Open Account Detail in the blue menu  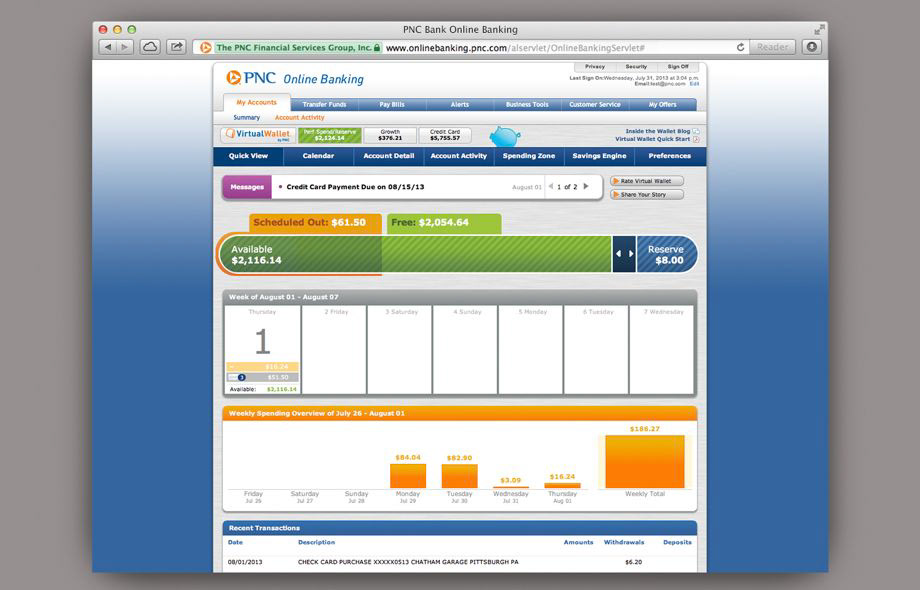pyautogui.click(x=388, y=156)
